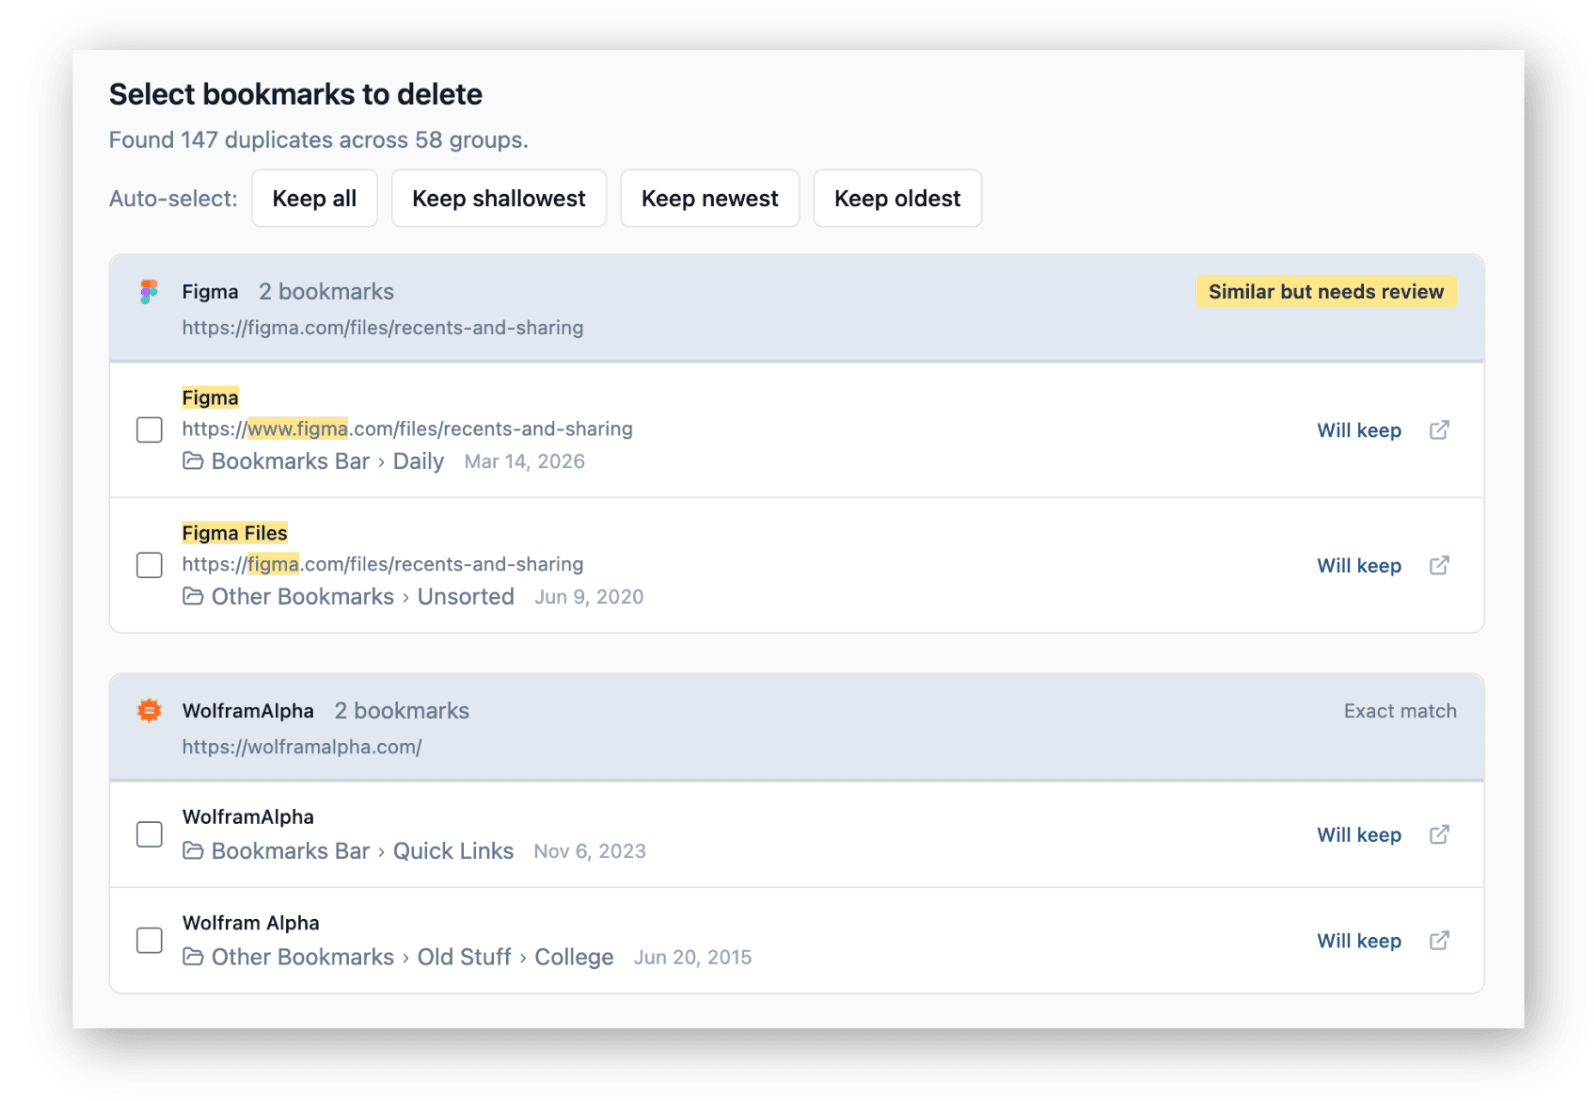Click the date Nov 6, 2023
1594x1101 pixels.
pos(589,851)
